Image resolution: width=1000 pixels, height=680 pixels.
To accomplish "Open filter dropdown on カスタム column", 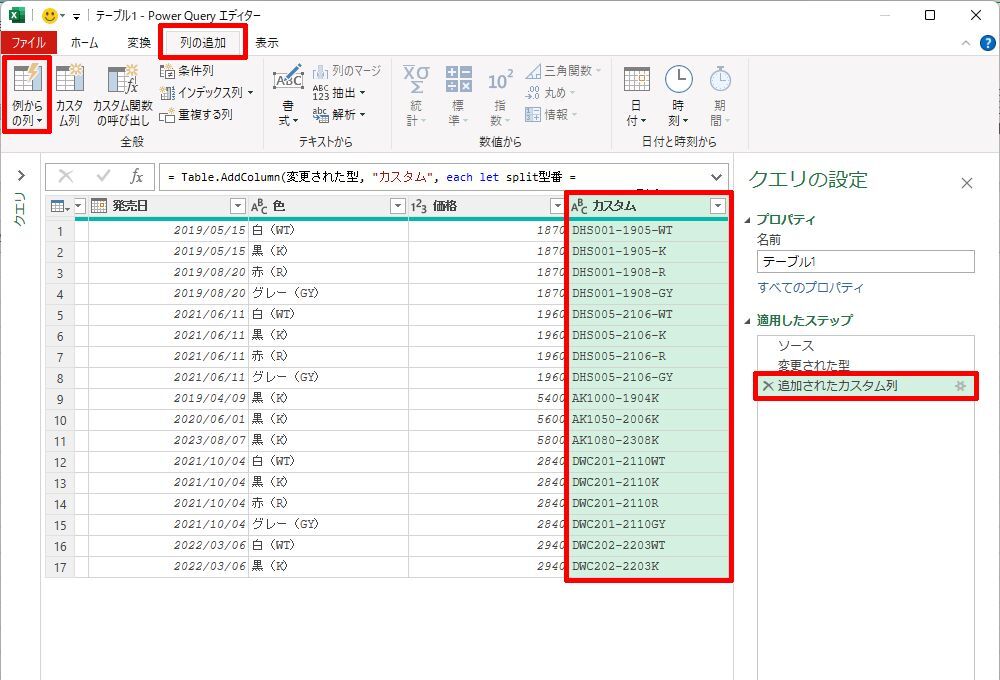I will 717,206.
